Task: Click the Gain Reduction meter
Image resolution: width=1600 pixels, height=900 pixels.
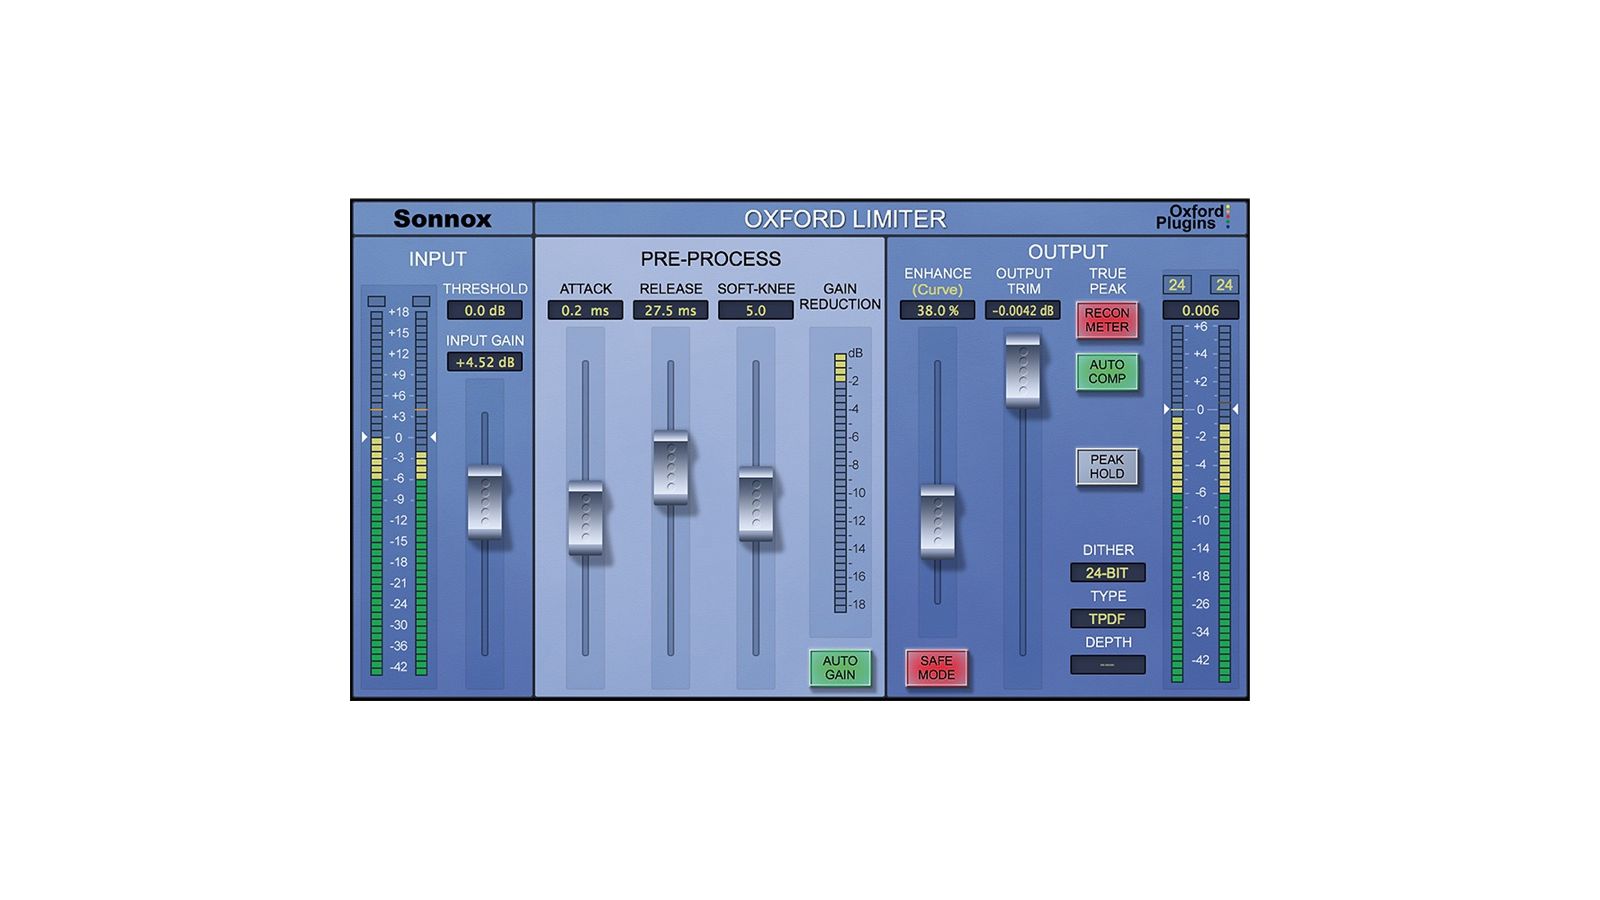Action: (840, 482)
